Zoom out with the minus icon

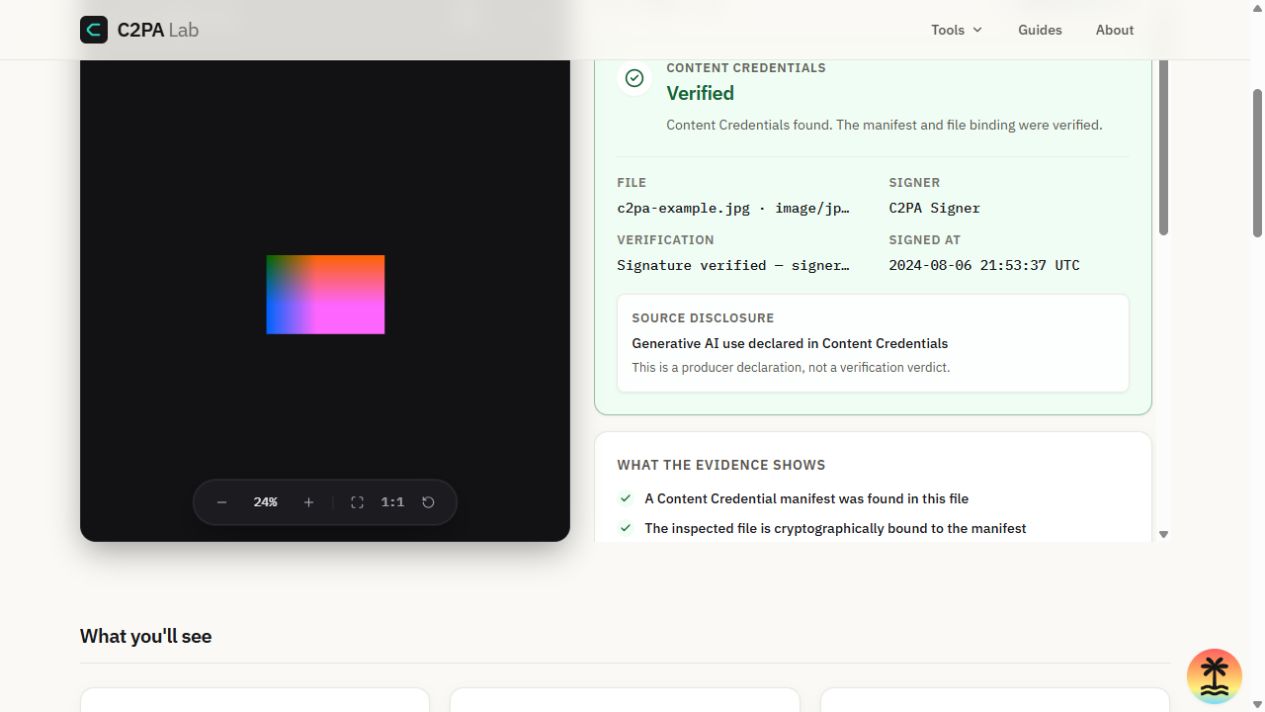[x=222, y=502]
